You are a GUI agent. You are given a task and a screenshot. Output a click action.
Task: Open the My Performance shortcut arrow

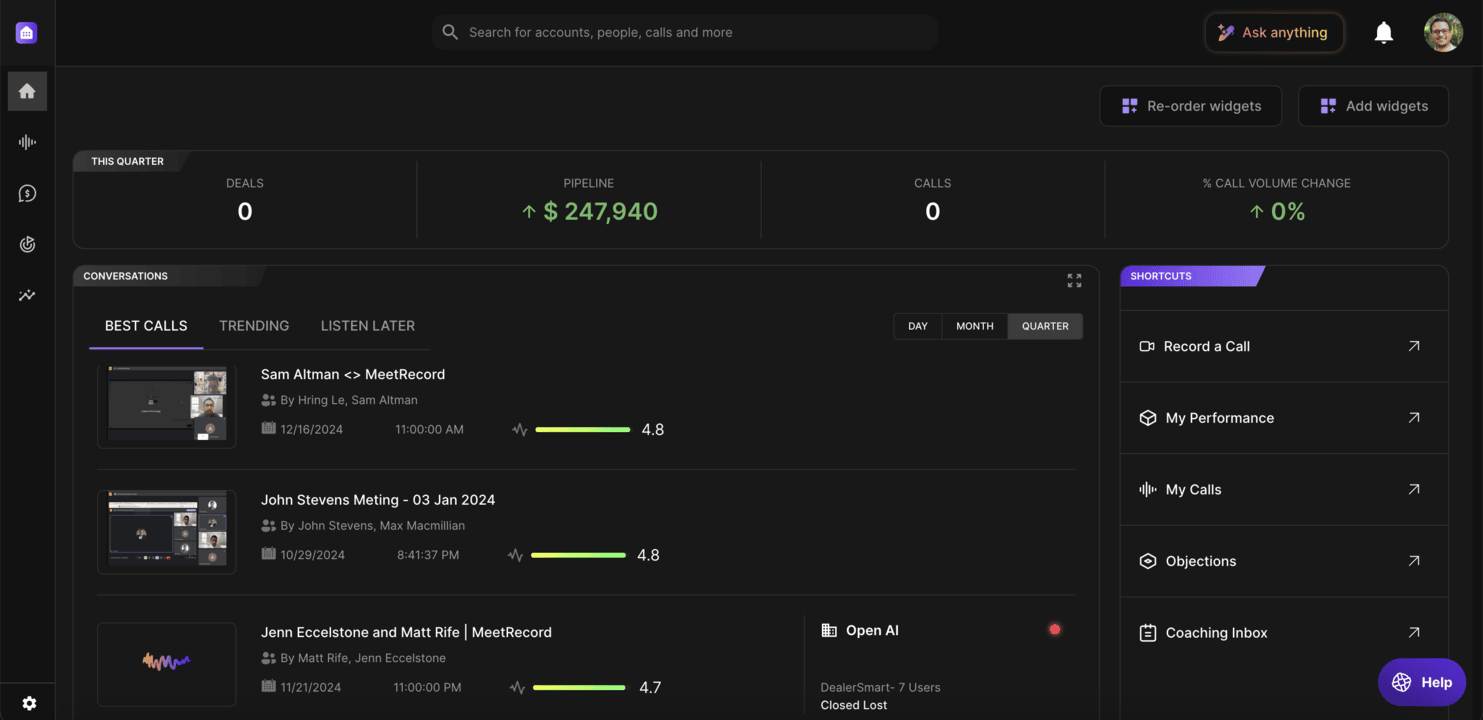tap(1413, 418)
